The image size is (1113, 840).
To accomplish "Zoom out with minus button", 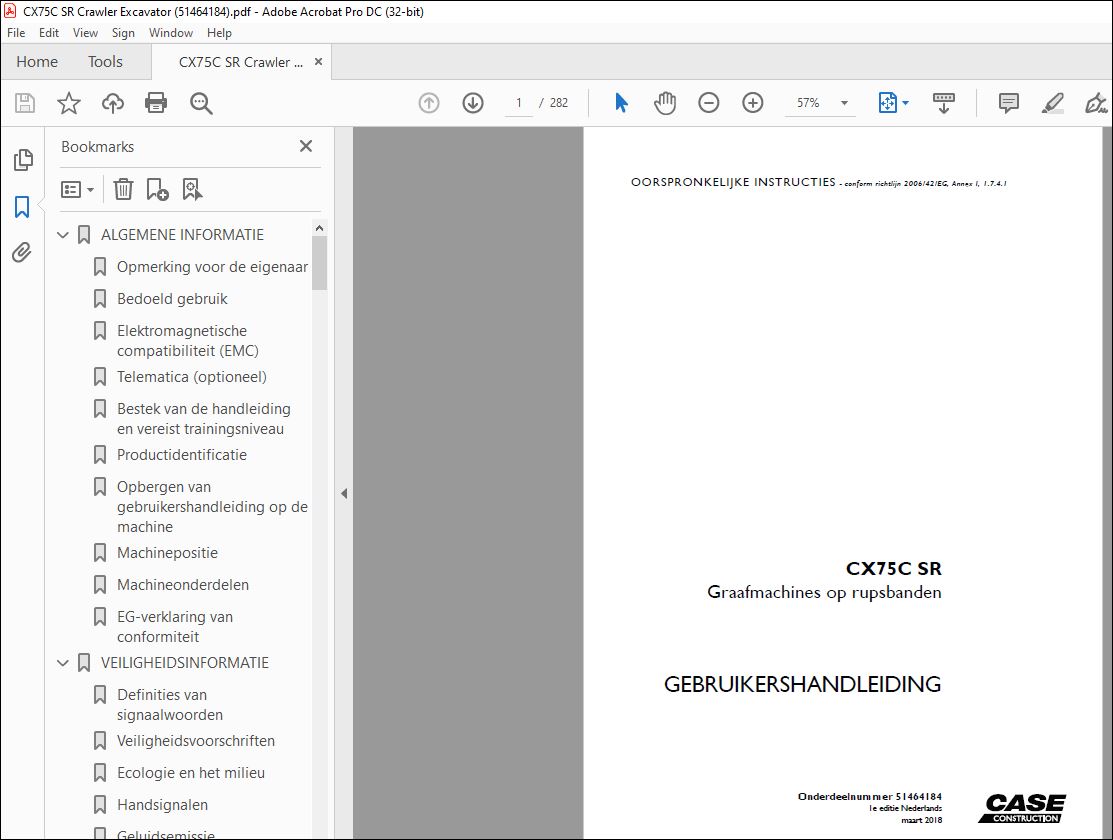I will pos(708,103).
